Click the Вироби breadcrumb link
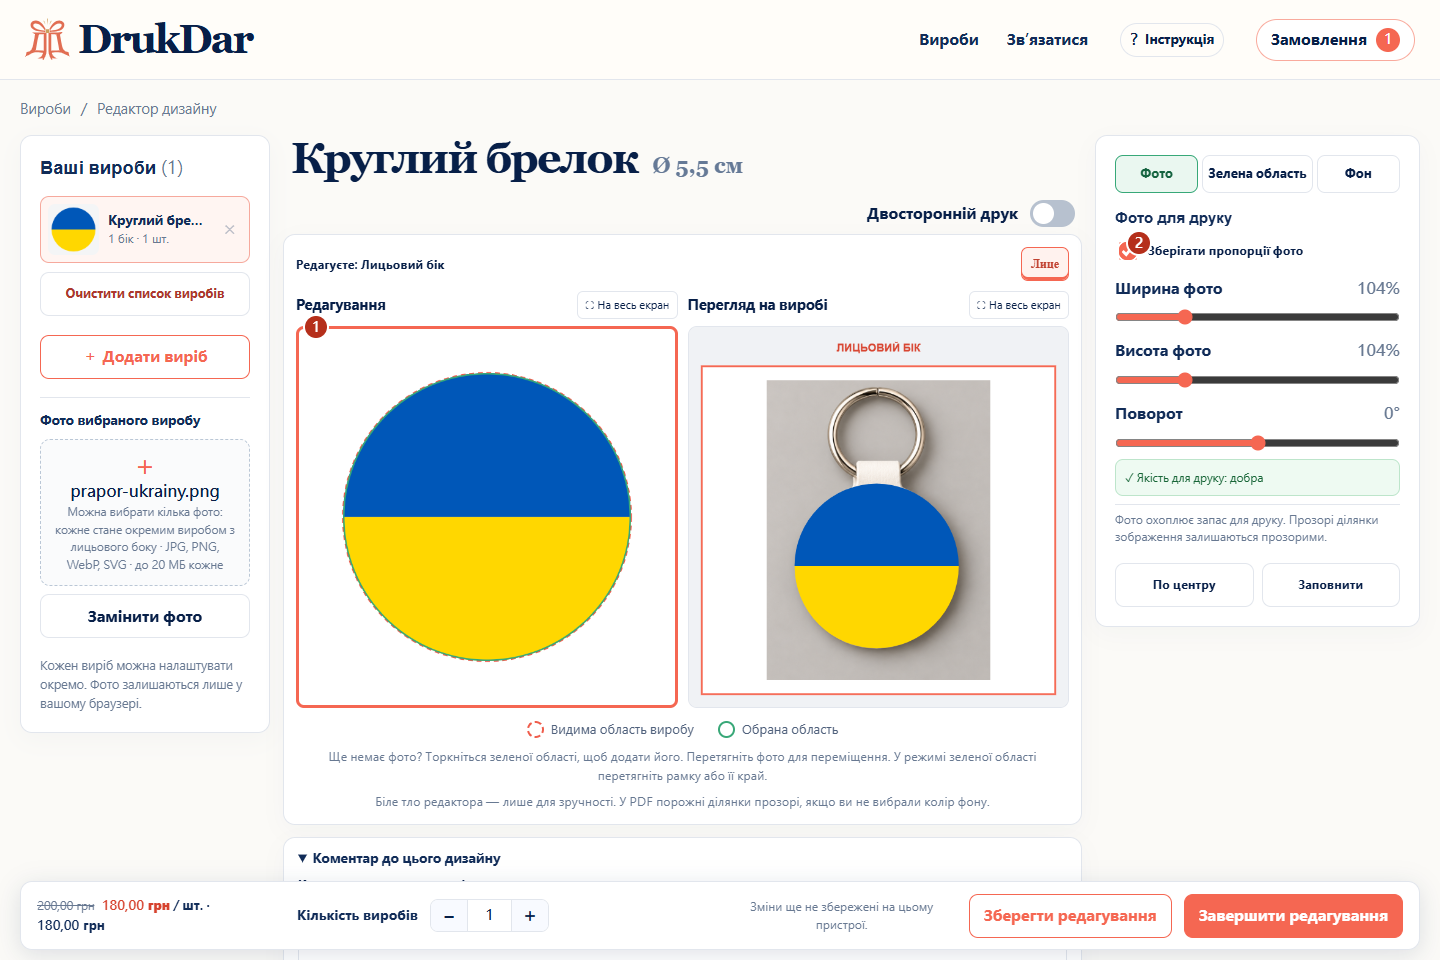Image resolution: width=1440 pixels, height=960 pixels. pos(45,109)
